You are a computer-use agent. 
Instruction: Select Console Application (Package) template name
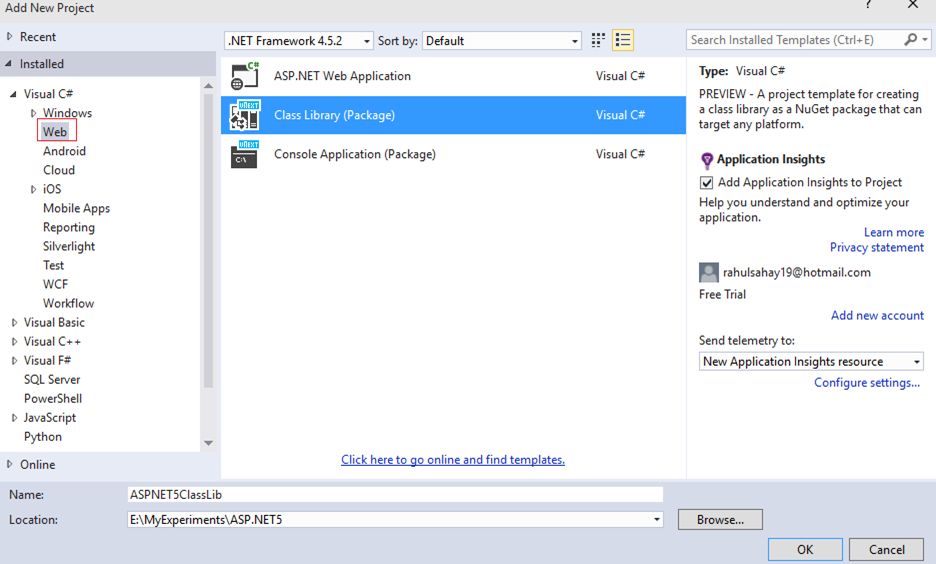coord(355,154)
